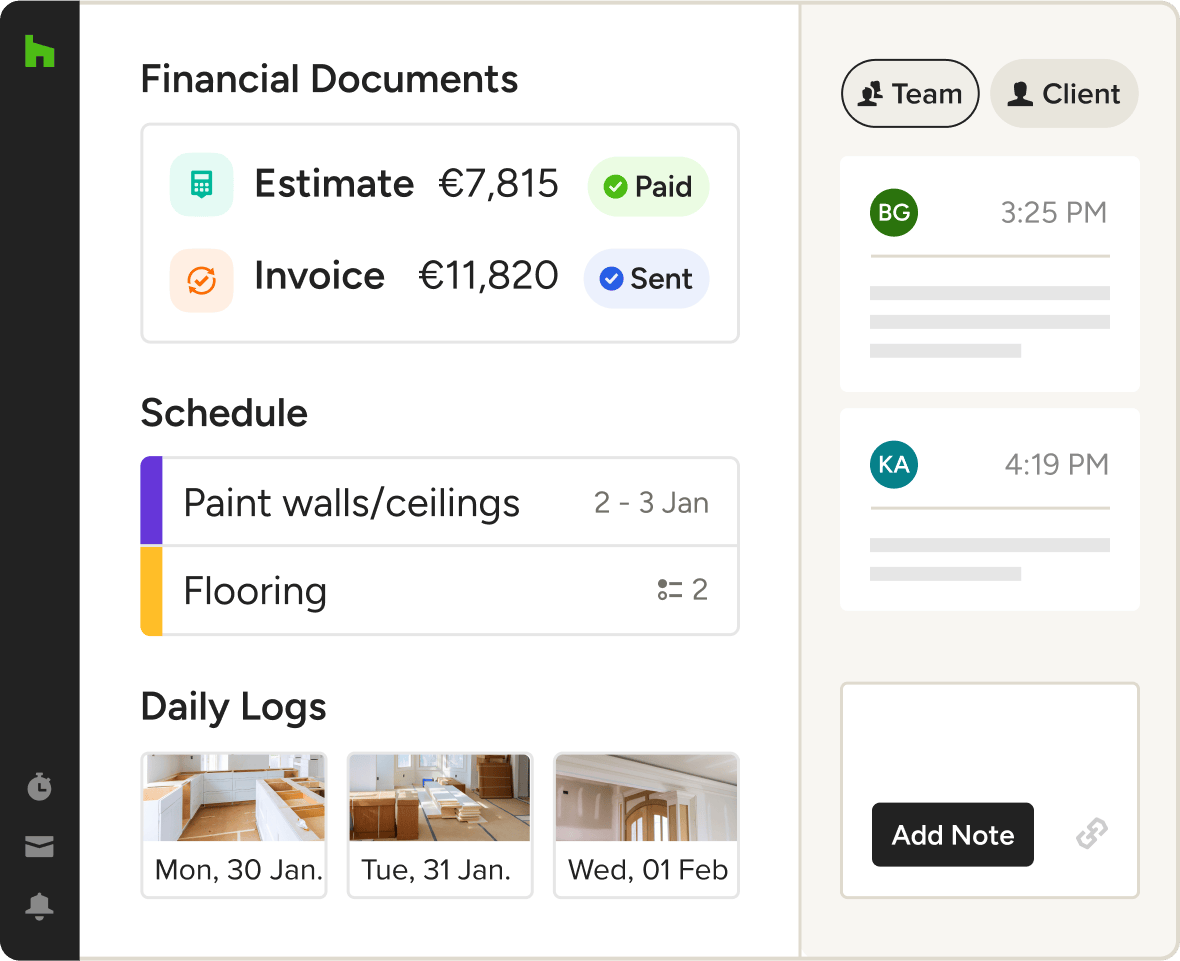The width and height of the screenshot is (1180, 961).
Task: Click the BG avatar on 3:25 PM note
Action: (893, 212)
